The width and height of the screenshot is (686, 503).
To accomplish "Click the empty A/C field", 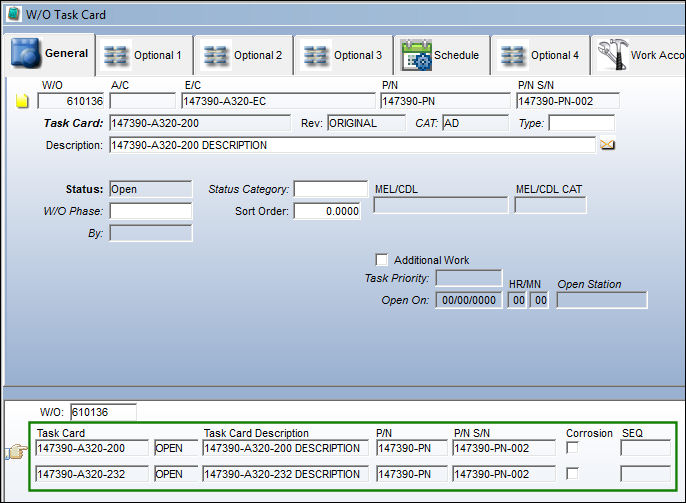I will click(x=143, y=101).
